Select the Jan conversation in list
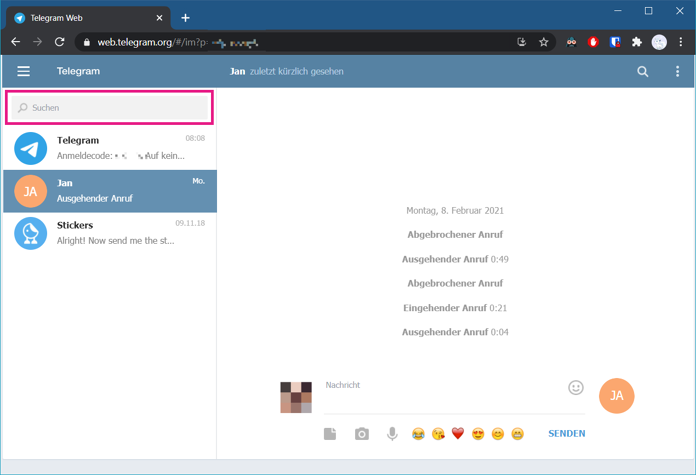The height and width of the screenshot is (475, 696). click(110, 191)
